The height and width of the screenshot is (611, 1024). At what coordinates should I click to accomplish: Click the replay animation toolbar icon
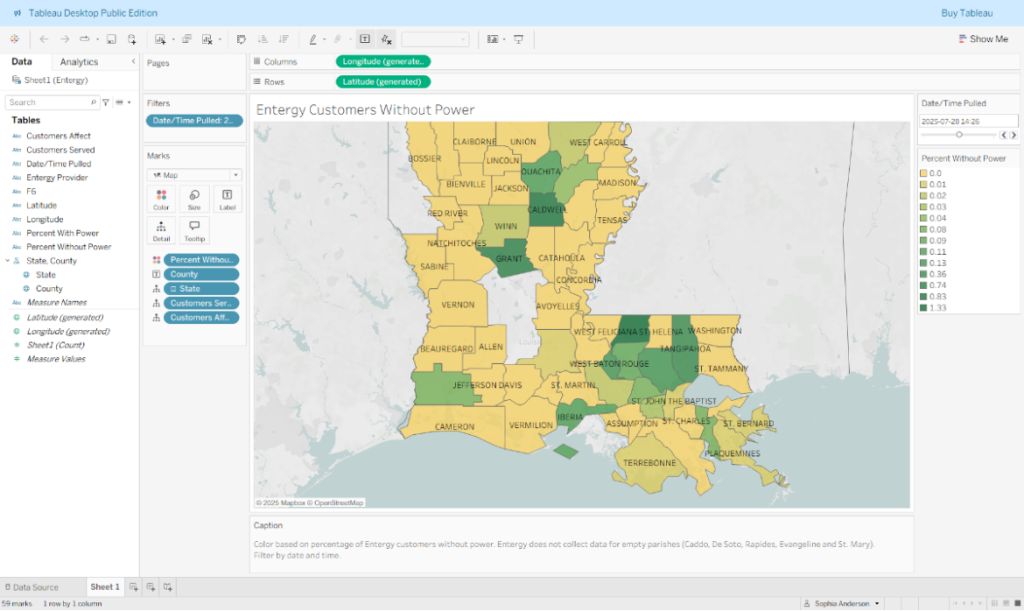point(85,39)
